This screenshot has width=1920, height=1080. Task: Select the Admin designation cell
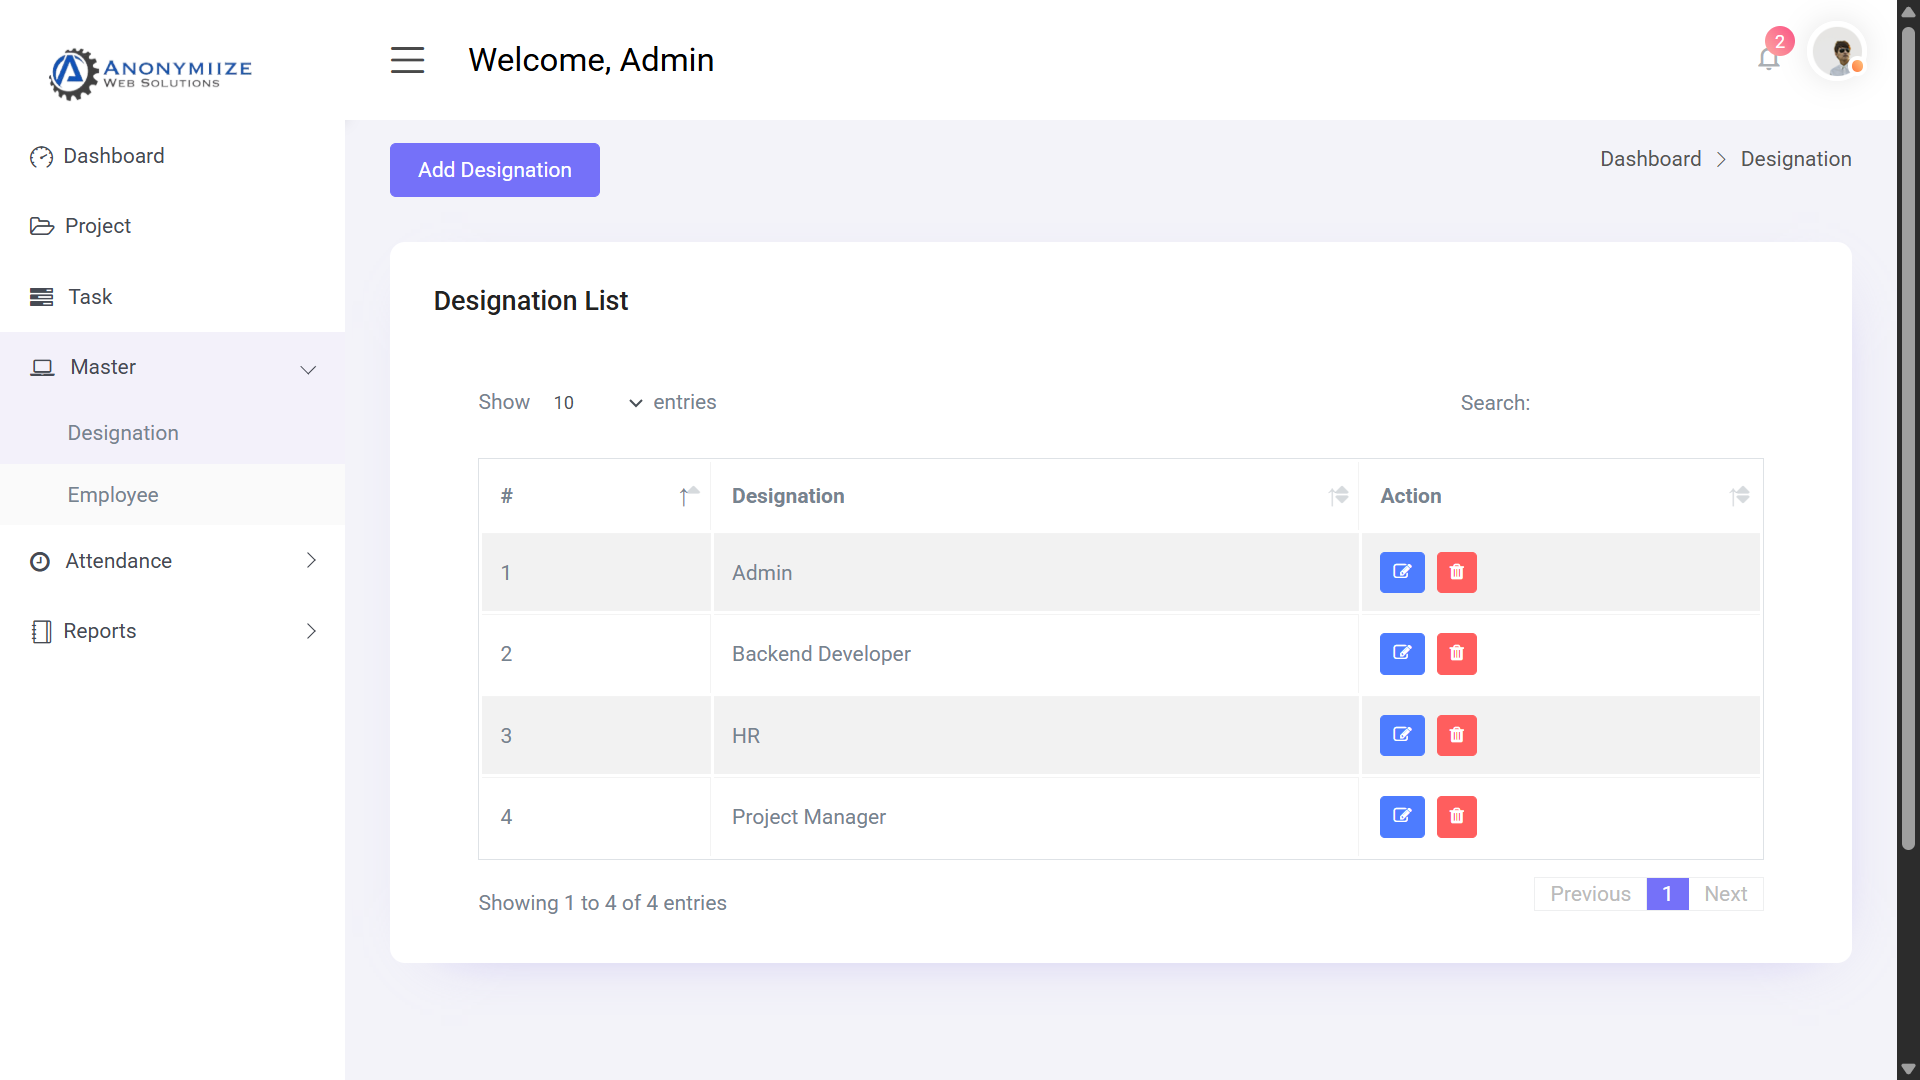1035,573
